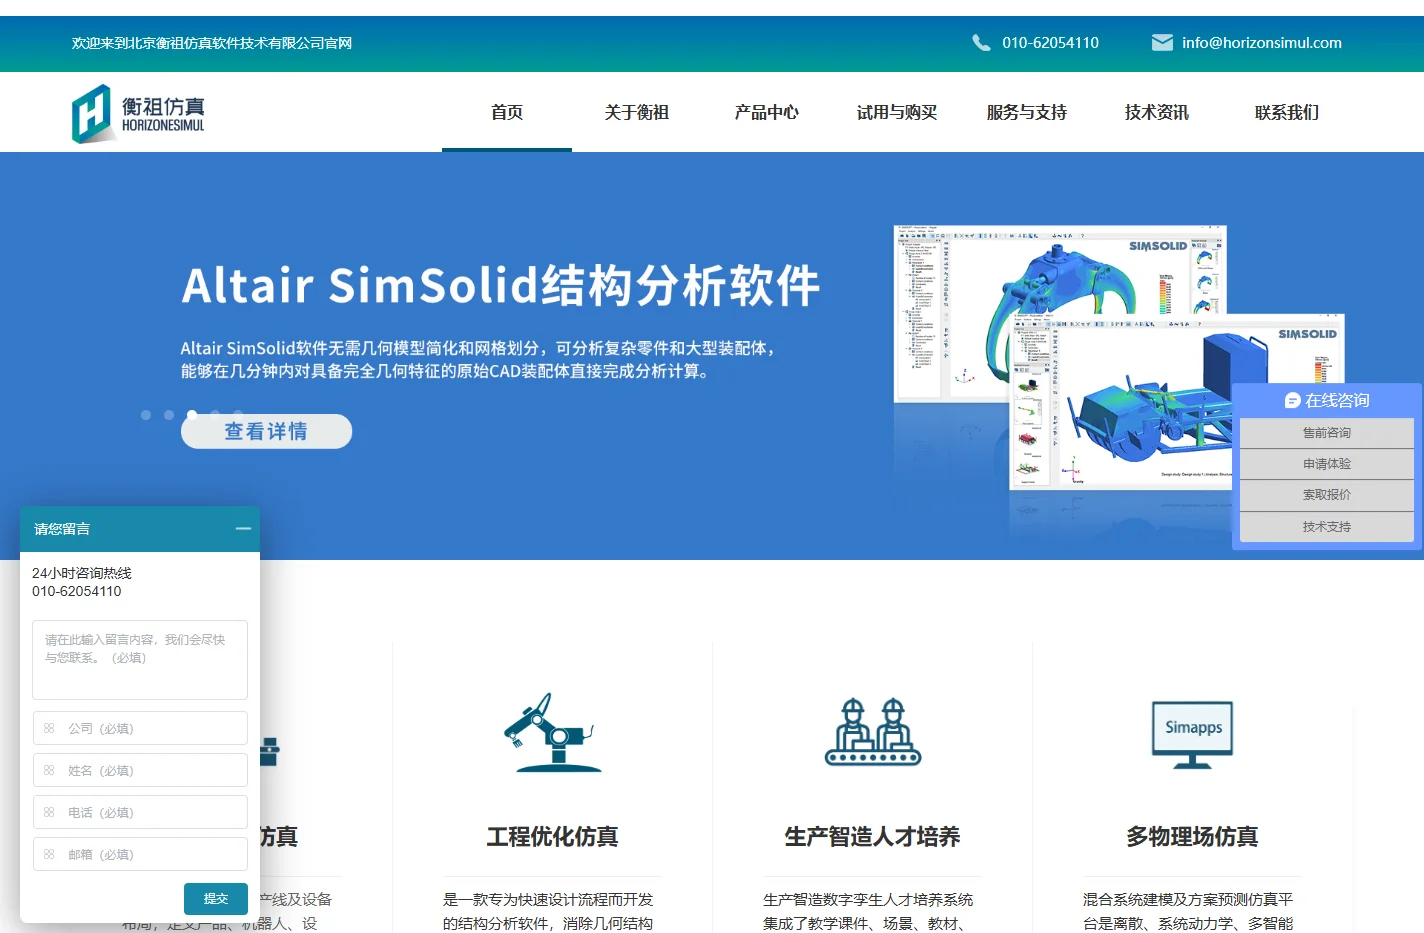Image resolution: width=1424 pixels, height=933 pixels.
Task: Open the 试用与购买 menu
Action: pyautogui.click(x=897, y=112)
